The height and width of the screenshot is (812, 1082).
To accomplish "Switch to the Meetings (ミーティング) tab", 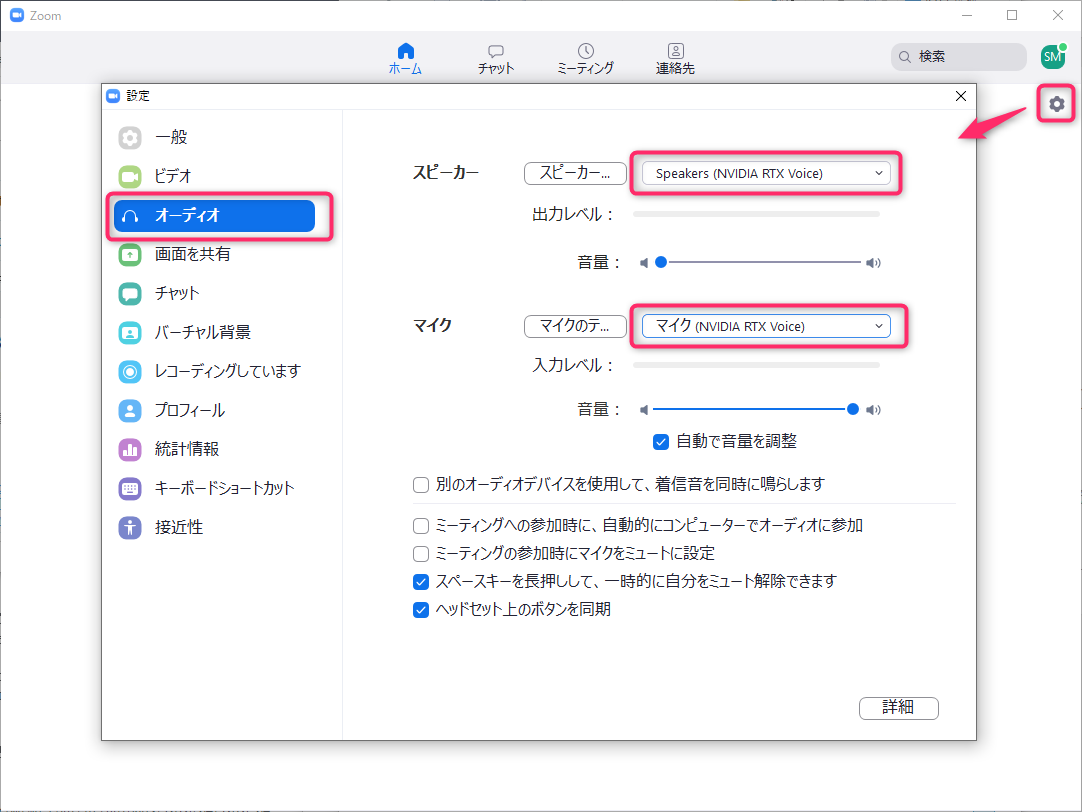I will point(585,59).
